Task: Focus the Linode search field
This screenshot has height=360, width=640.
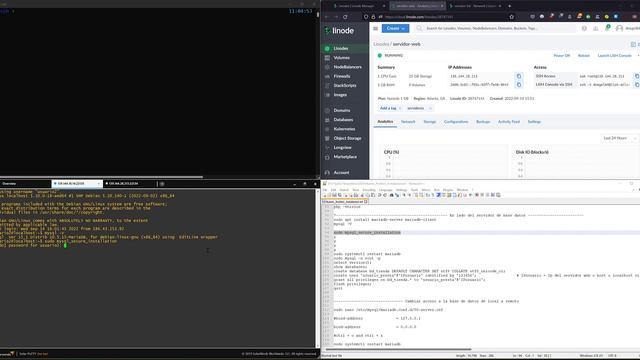Action: pos(496,29)
